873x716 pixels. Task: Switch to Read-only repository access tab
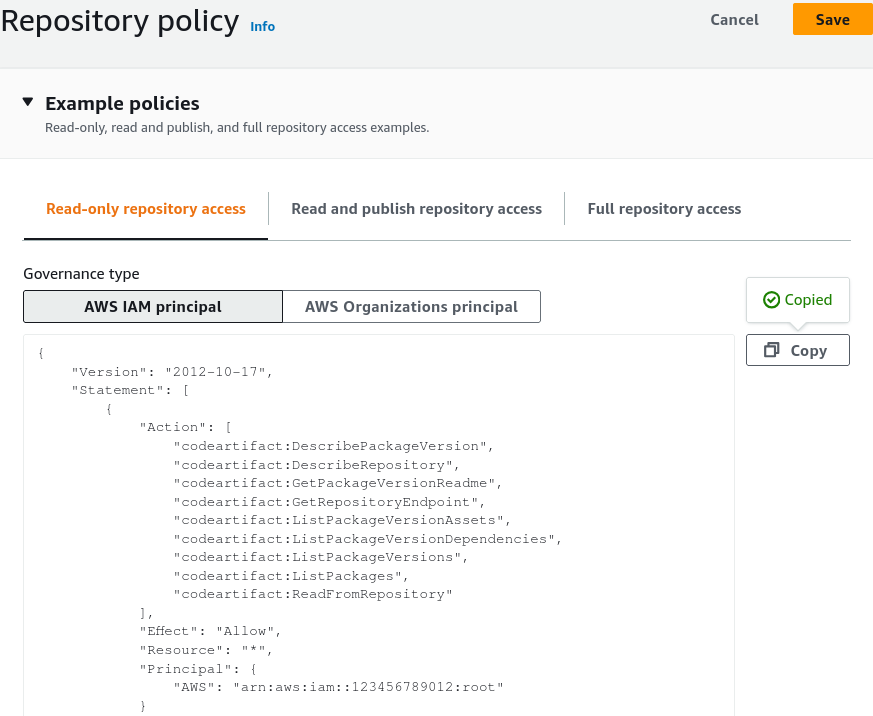tap(145, 209)
